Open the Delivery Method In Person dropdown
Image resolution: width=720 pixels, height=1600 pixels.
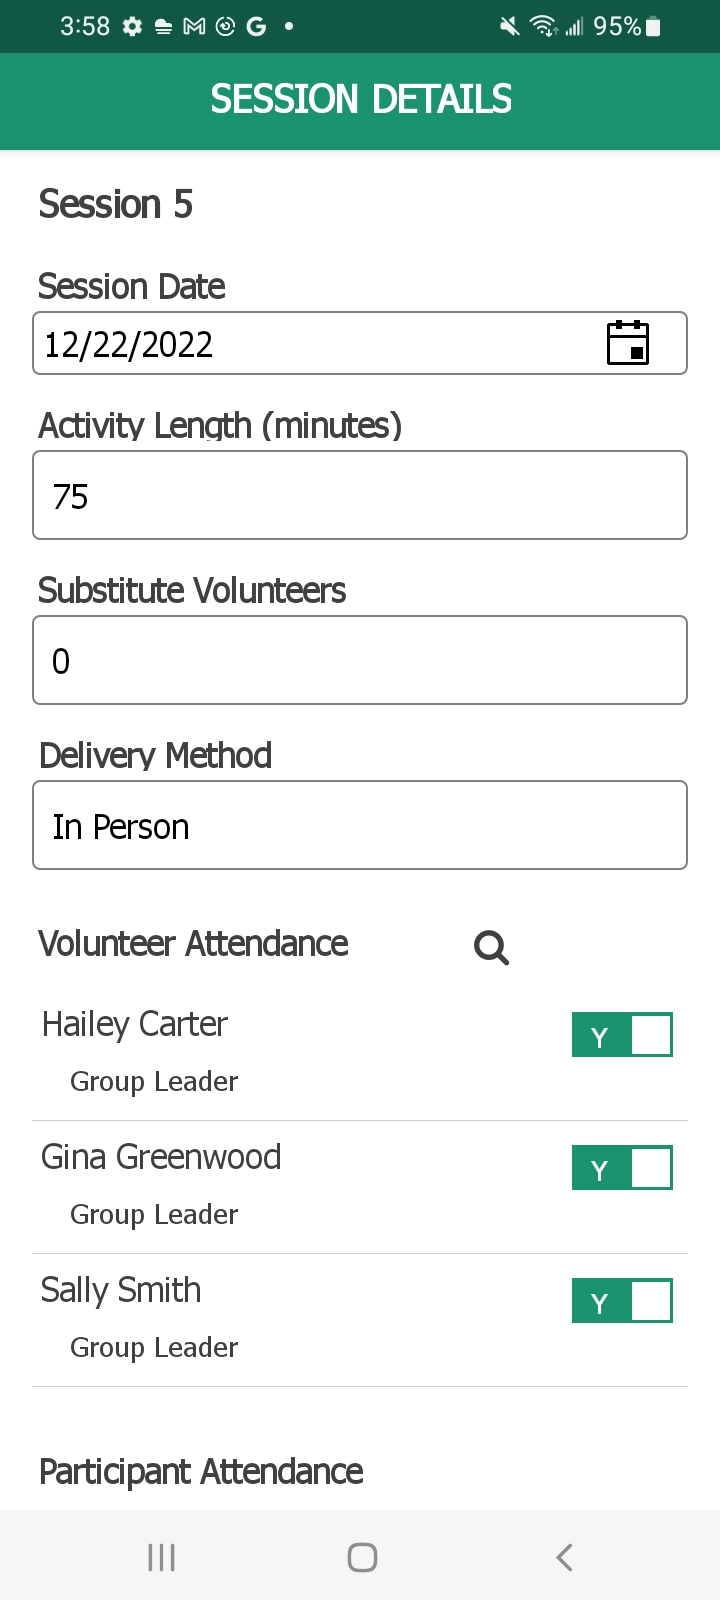tap(360, 825)
